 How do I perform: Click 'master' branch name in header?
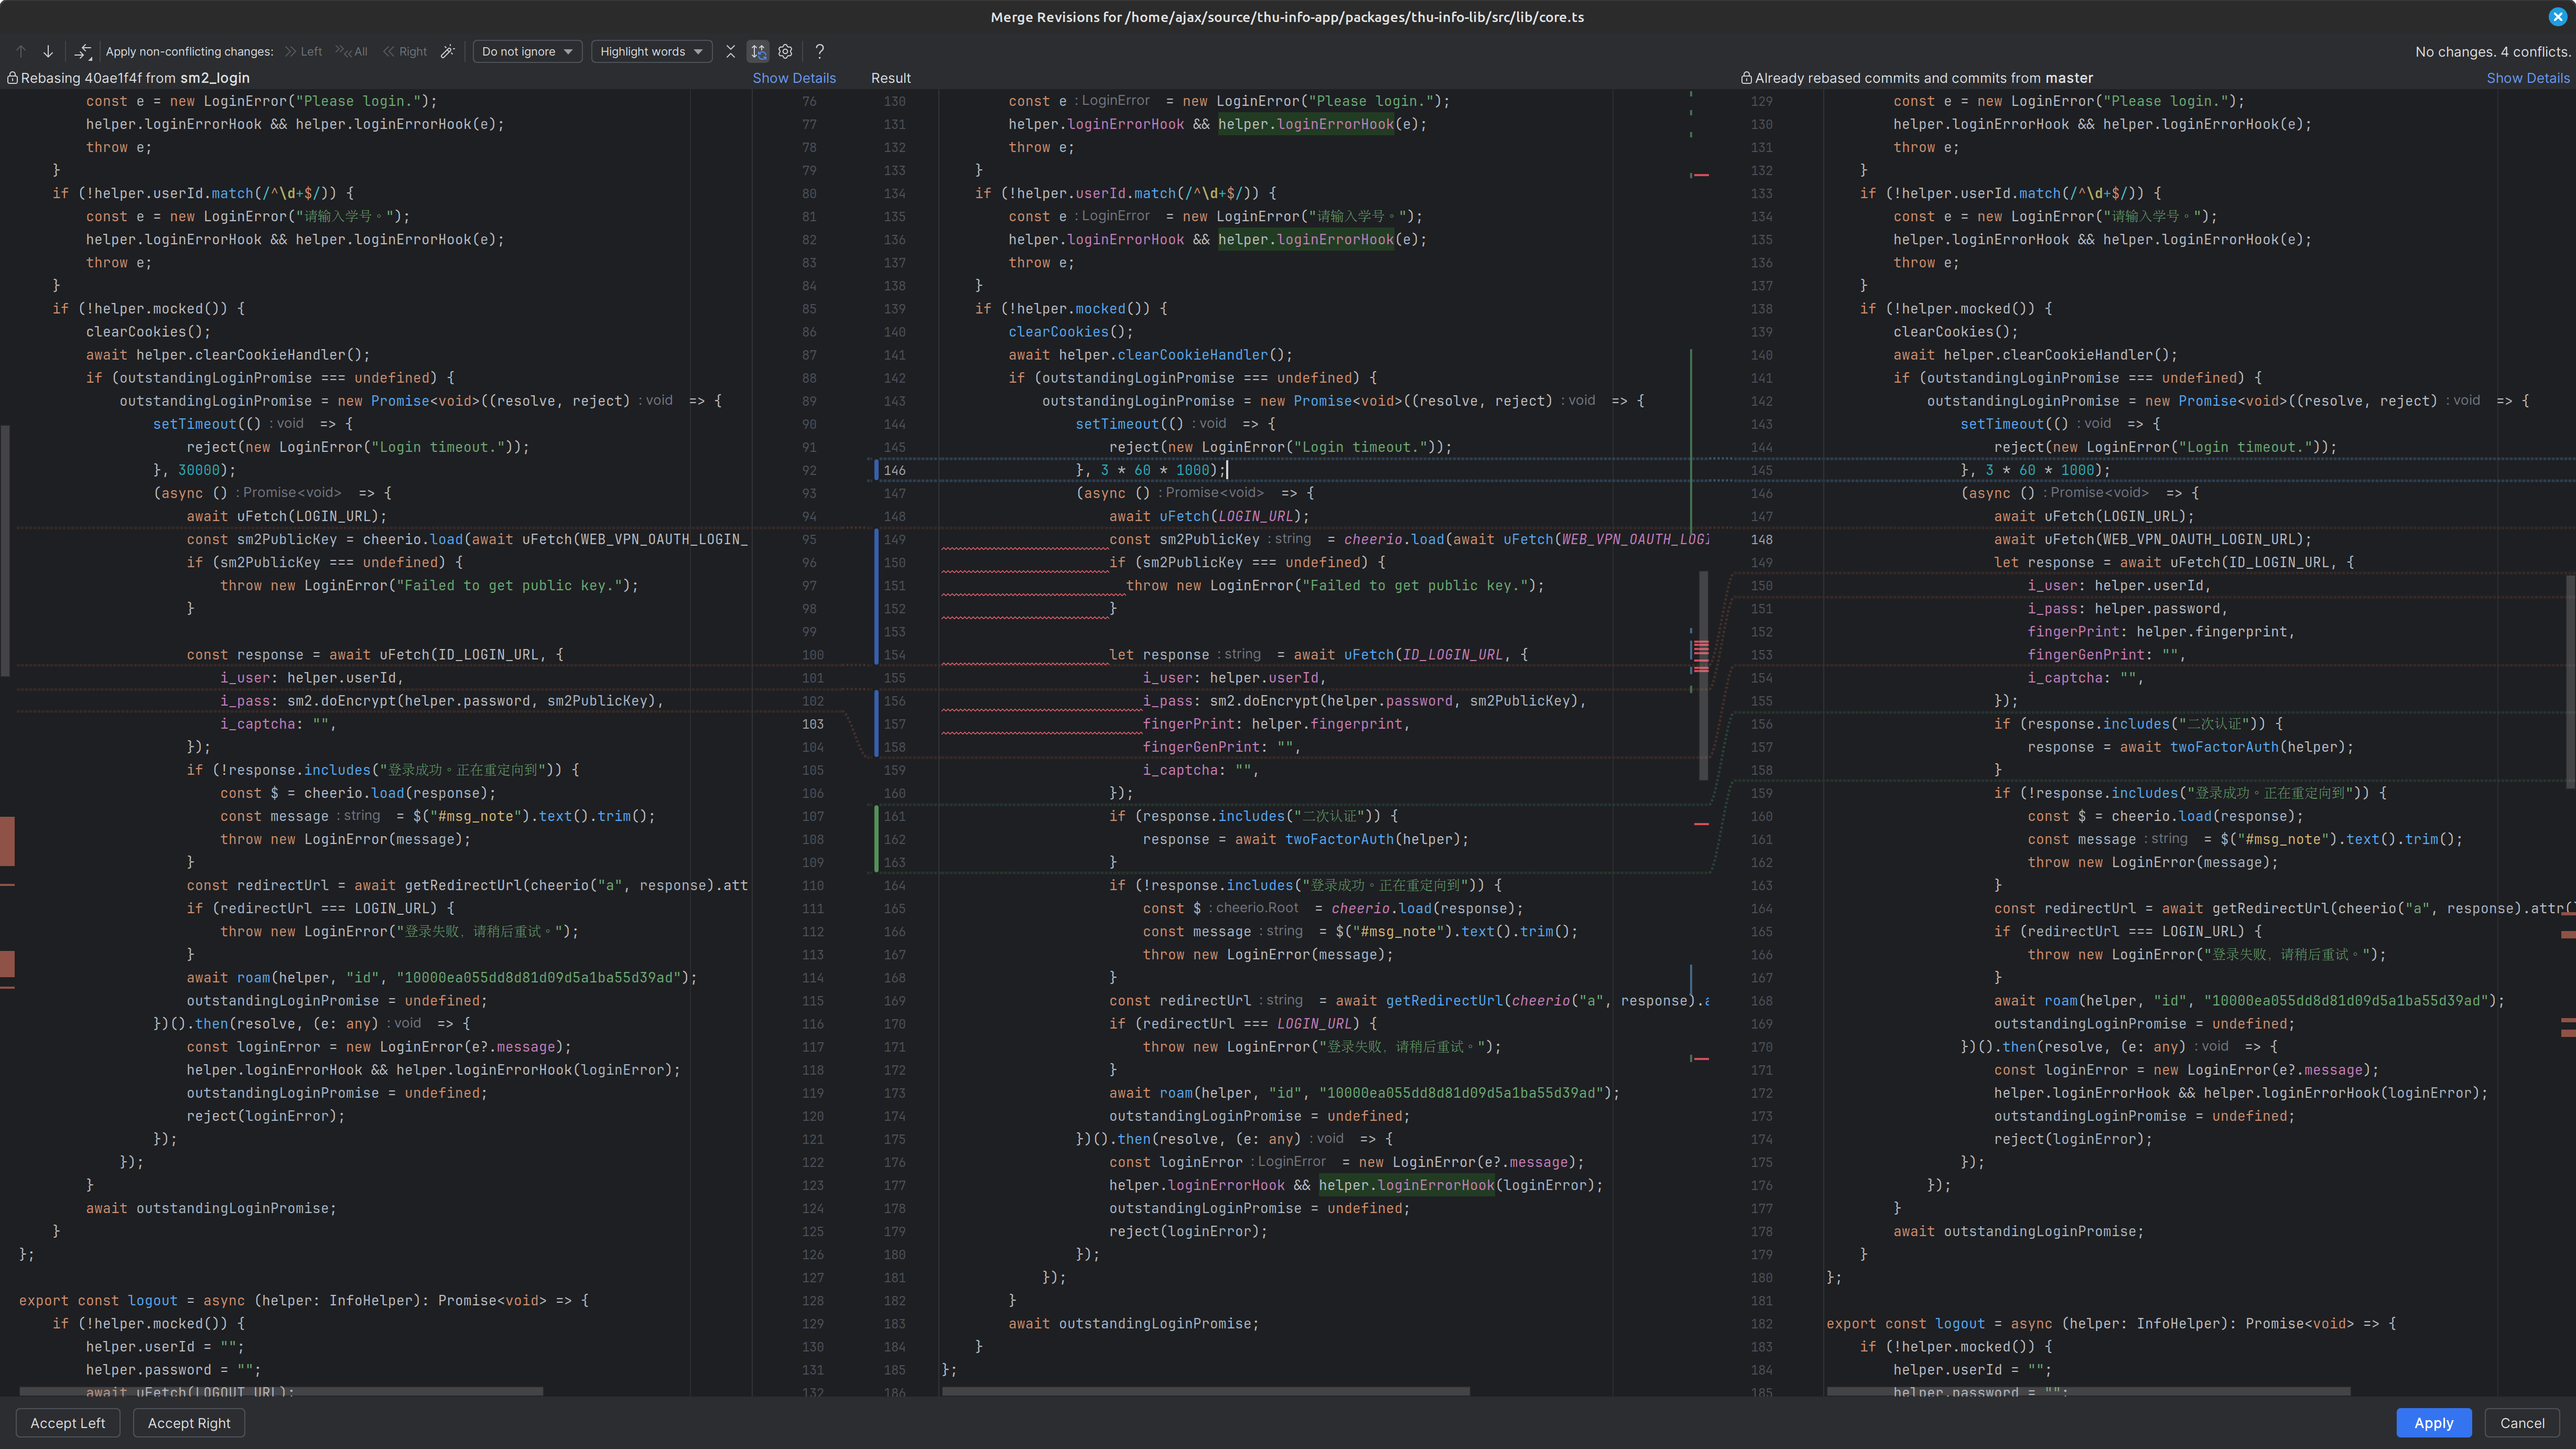2069,78
